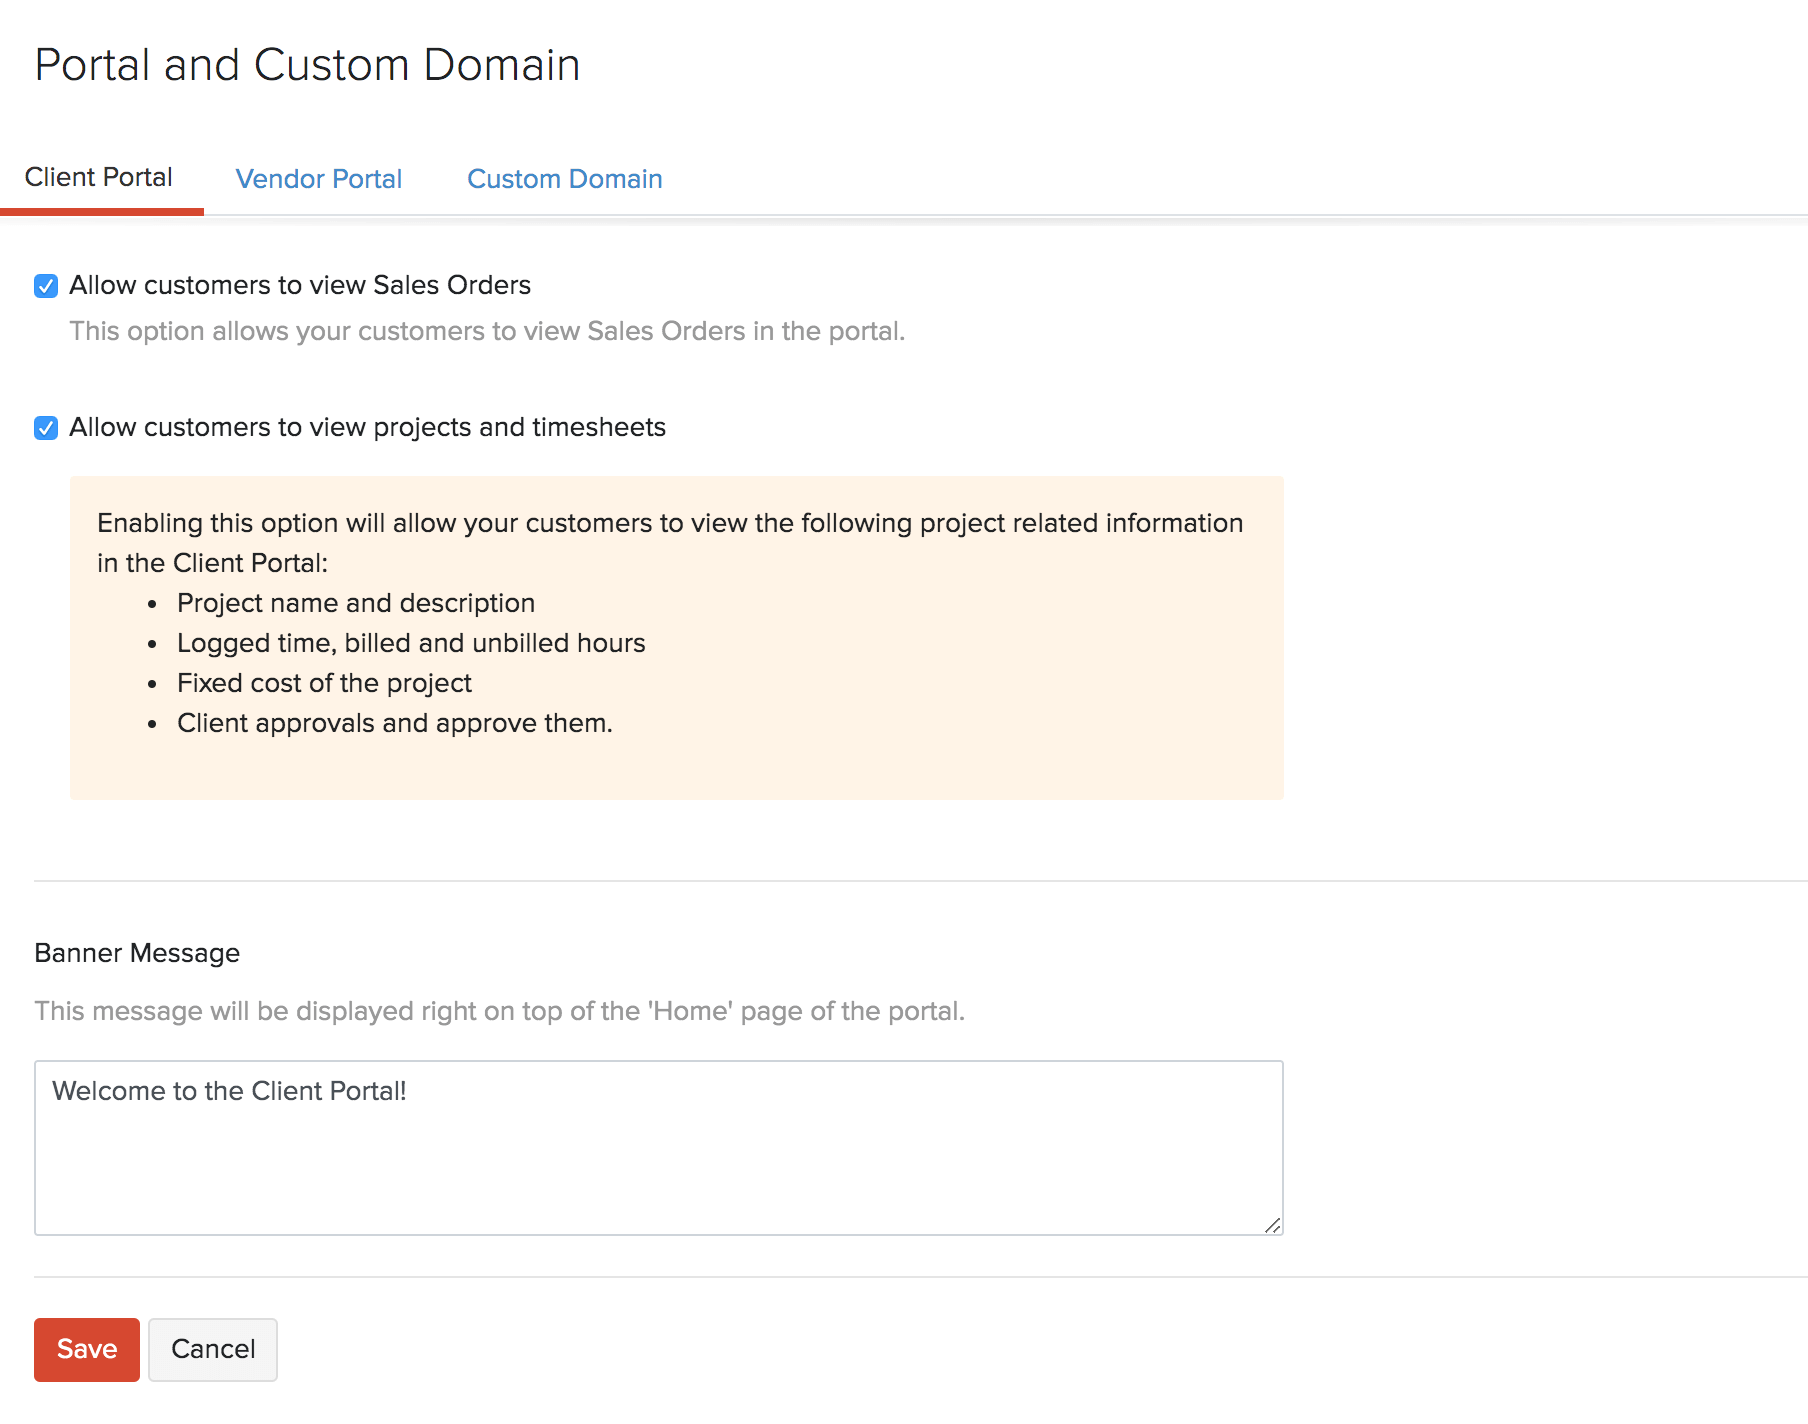Click the 'Allow customers to view Sales Orders' label
This screenshot has height=1424, width=1808.
299,286
